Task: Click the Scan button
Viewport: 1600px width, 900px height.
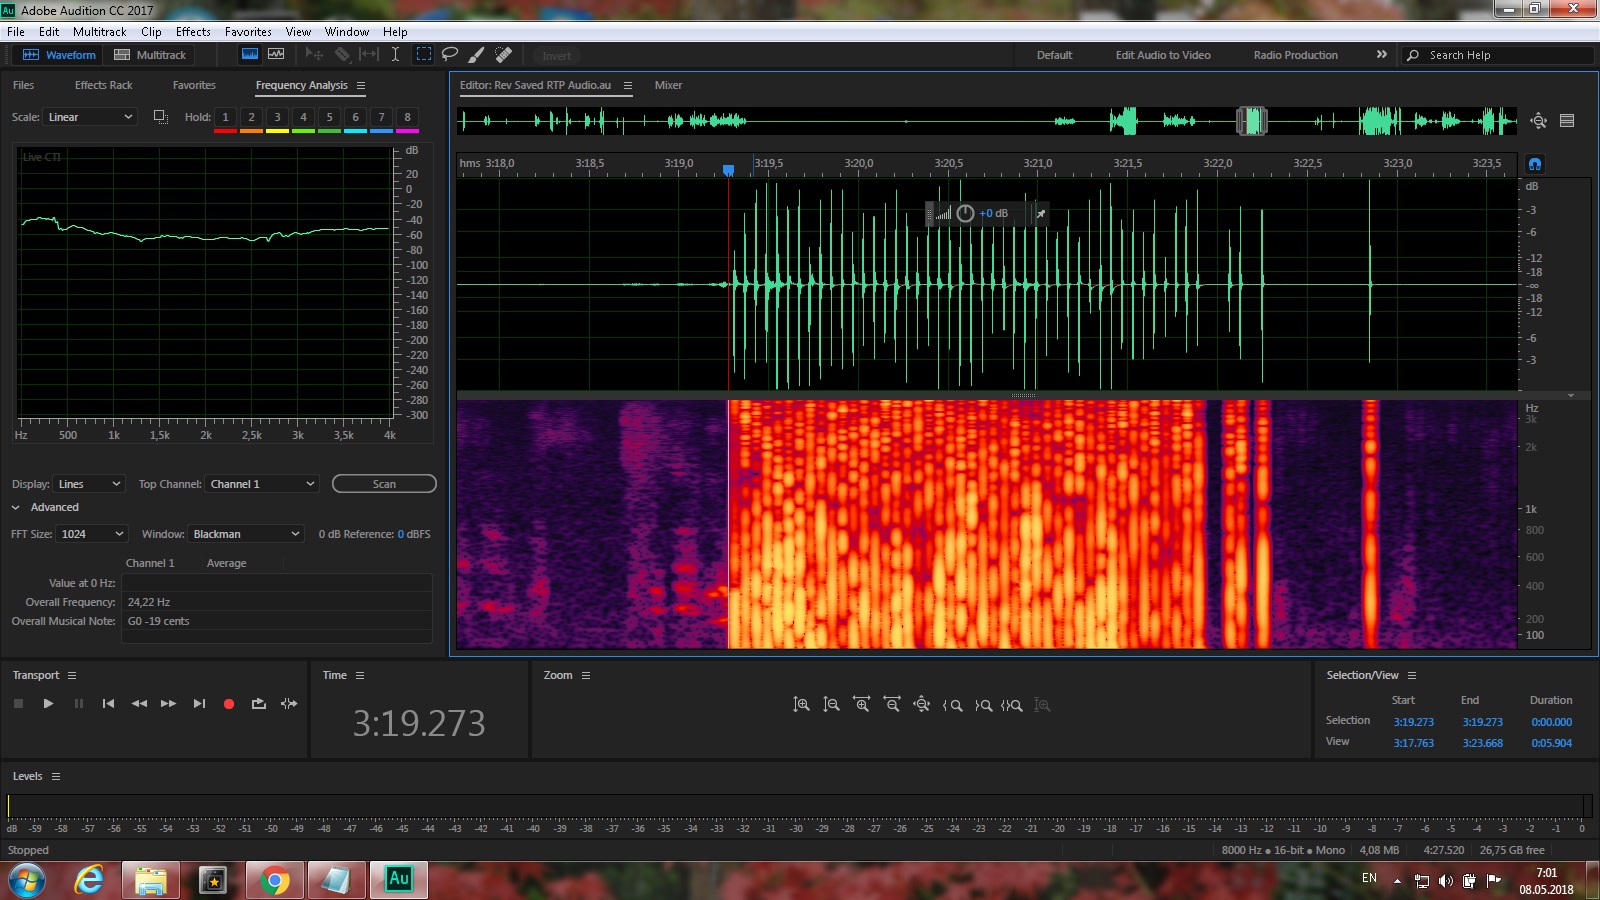Action: click(x=384, y=484)
